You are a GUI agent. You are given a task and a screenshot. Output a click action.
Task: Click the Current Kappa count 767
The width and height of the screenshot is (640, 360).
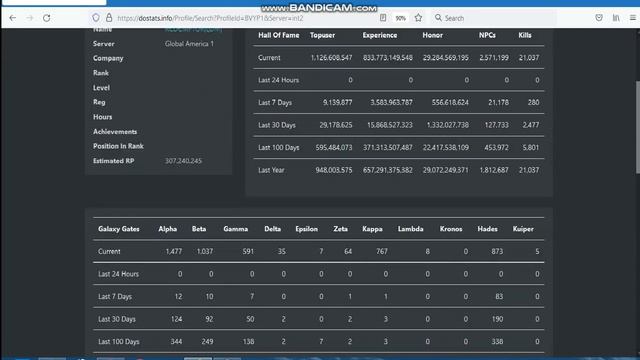(x=382, y=251)
